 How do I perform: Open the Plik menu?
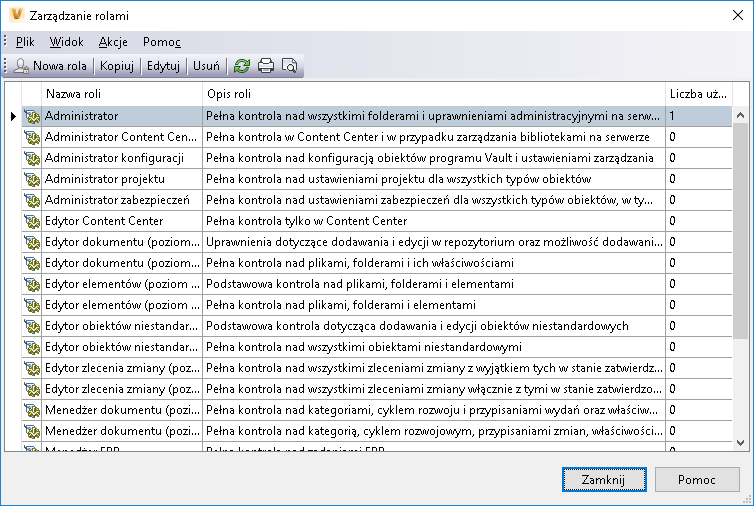(x=25, y=42)
